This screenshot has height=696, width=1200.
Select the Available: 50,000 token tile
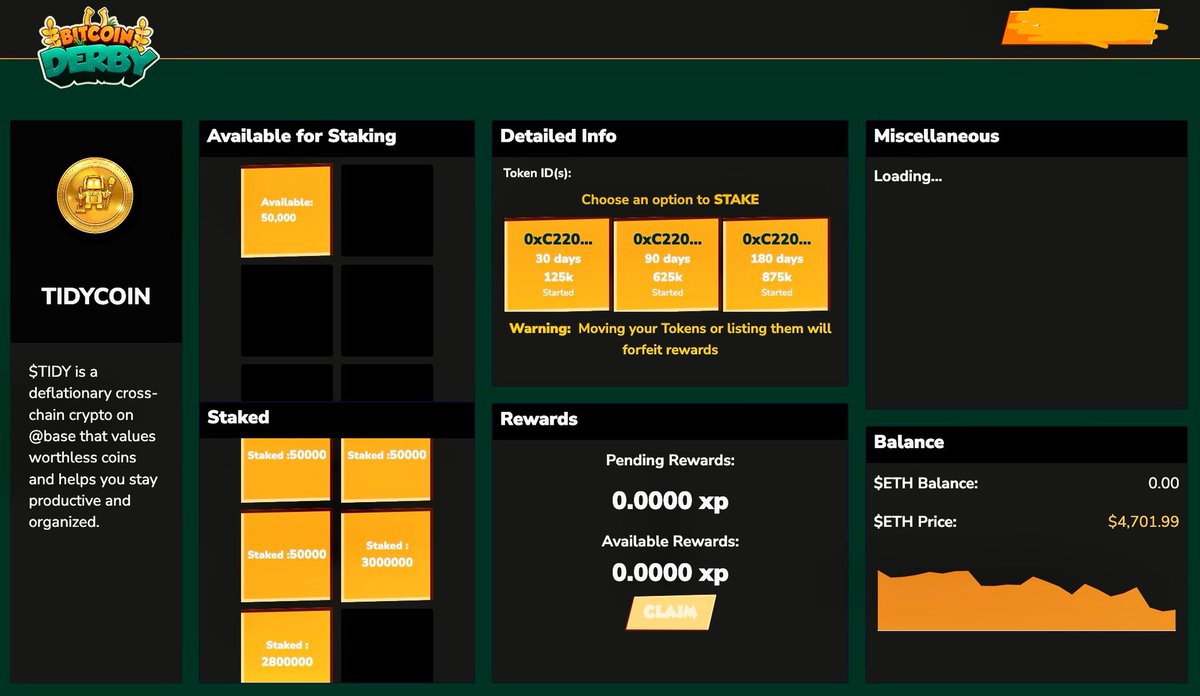click(x=286, y=210)
